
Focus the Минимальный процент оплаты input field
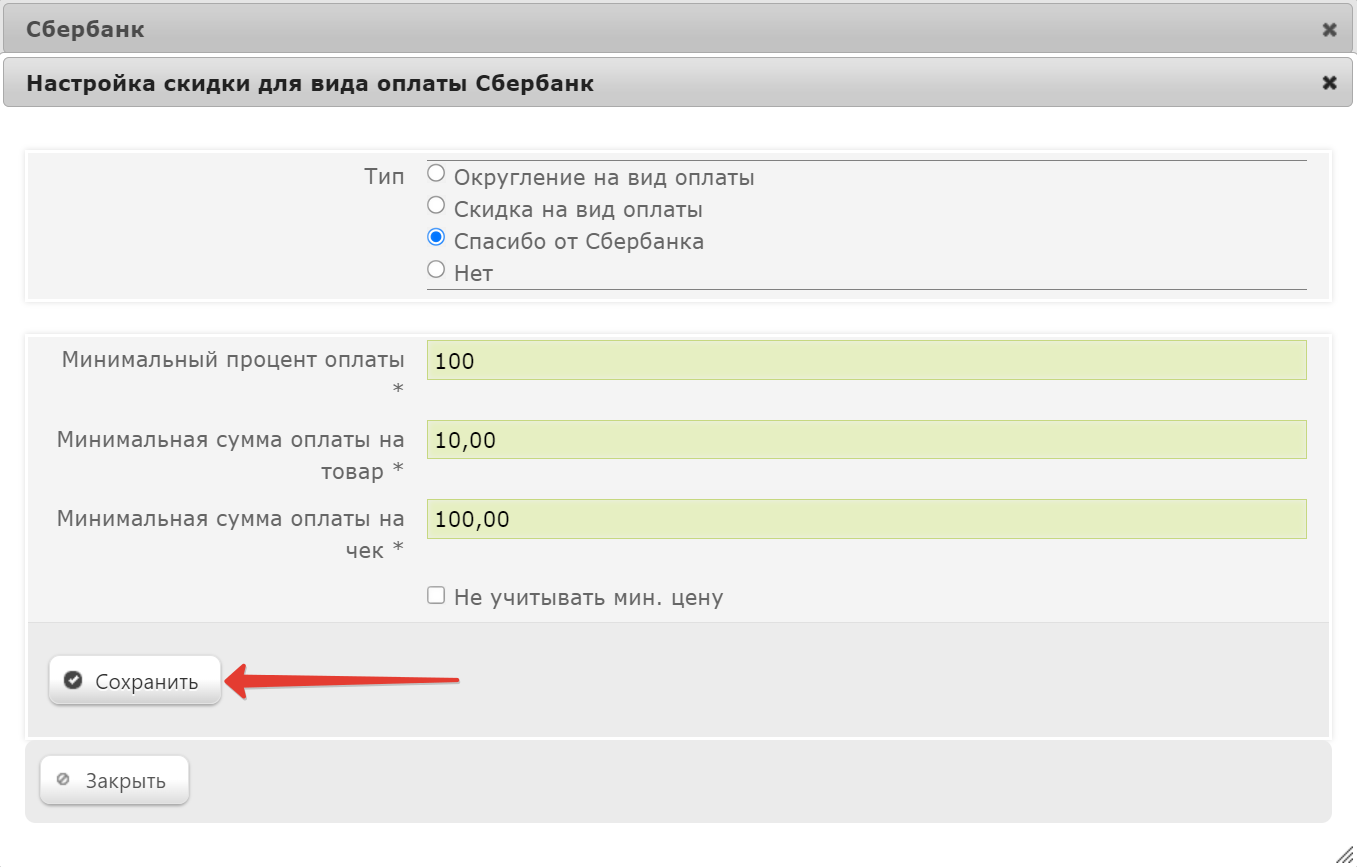[x=866, y=360]
